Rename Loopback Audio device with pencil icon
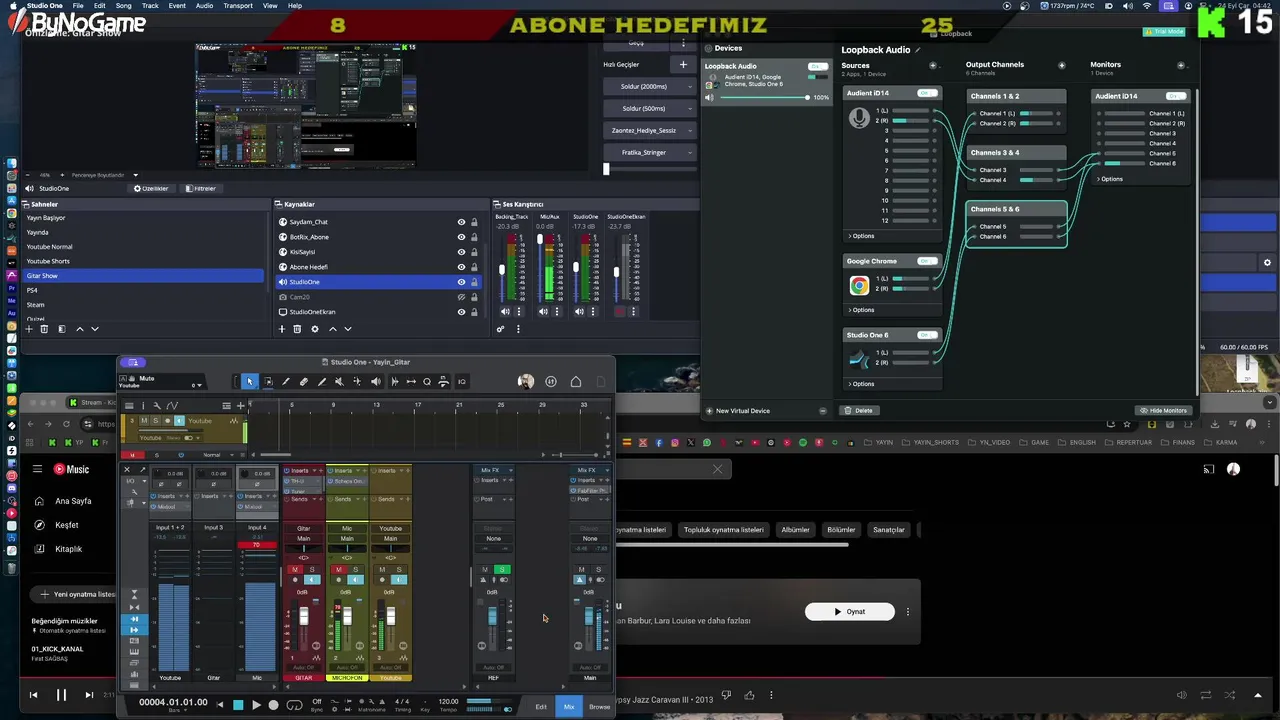The width and height of the screenshot is (1280, 720). click(x=917, y=50)
